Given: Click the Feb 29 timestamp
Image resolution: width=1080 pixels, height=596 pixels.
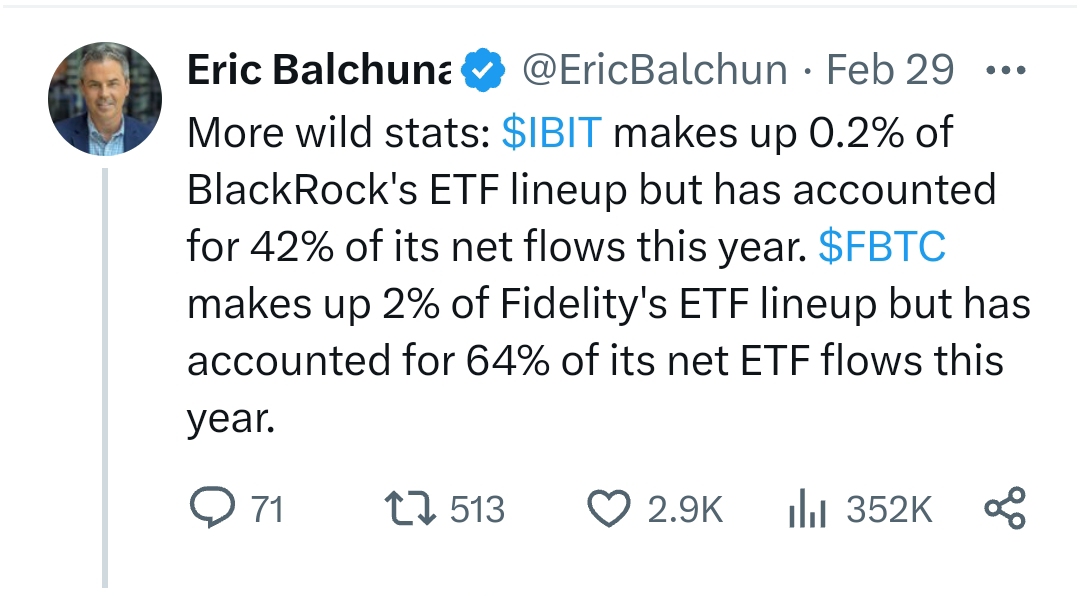Looking at the screenshot, I should coord(890,70).
